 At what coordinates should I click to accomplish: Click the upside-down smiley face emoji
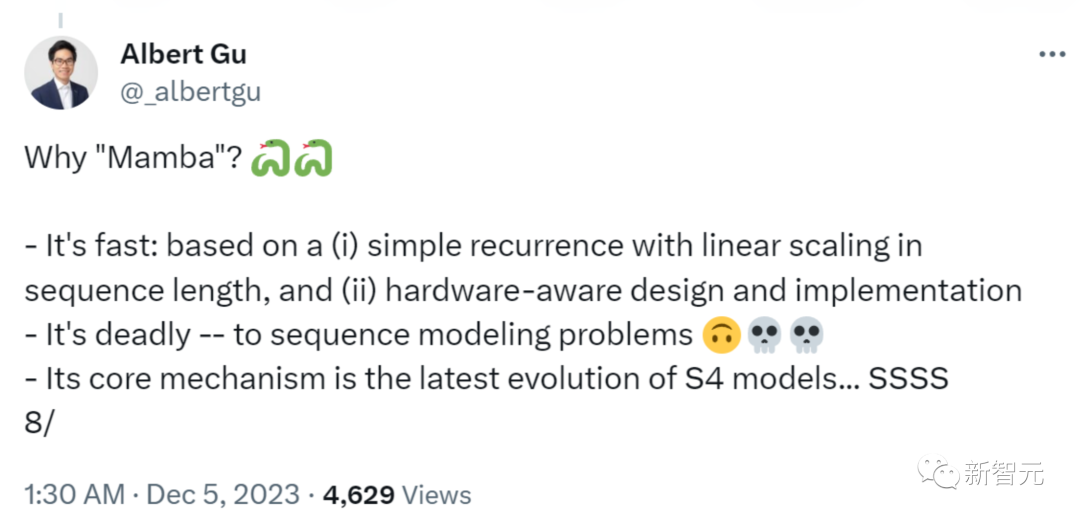point(720,337)
